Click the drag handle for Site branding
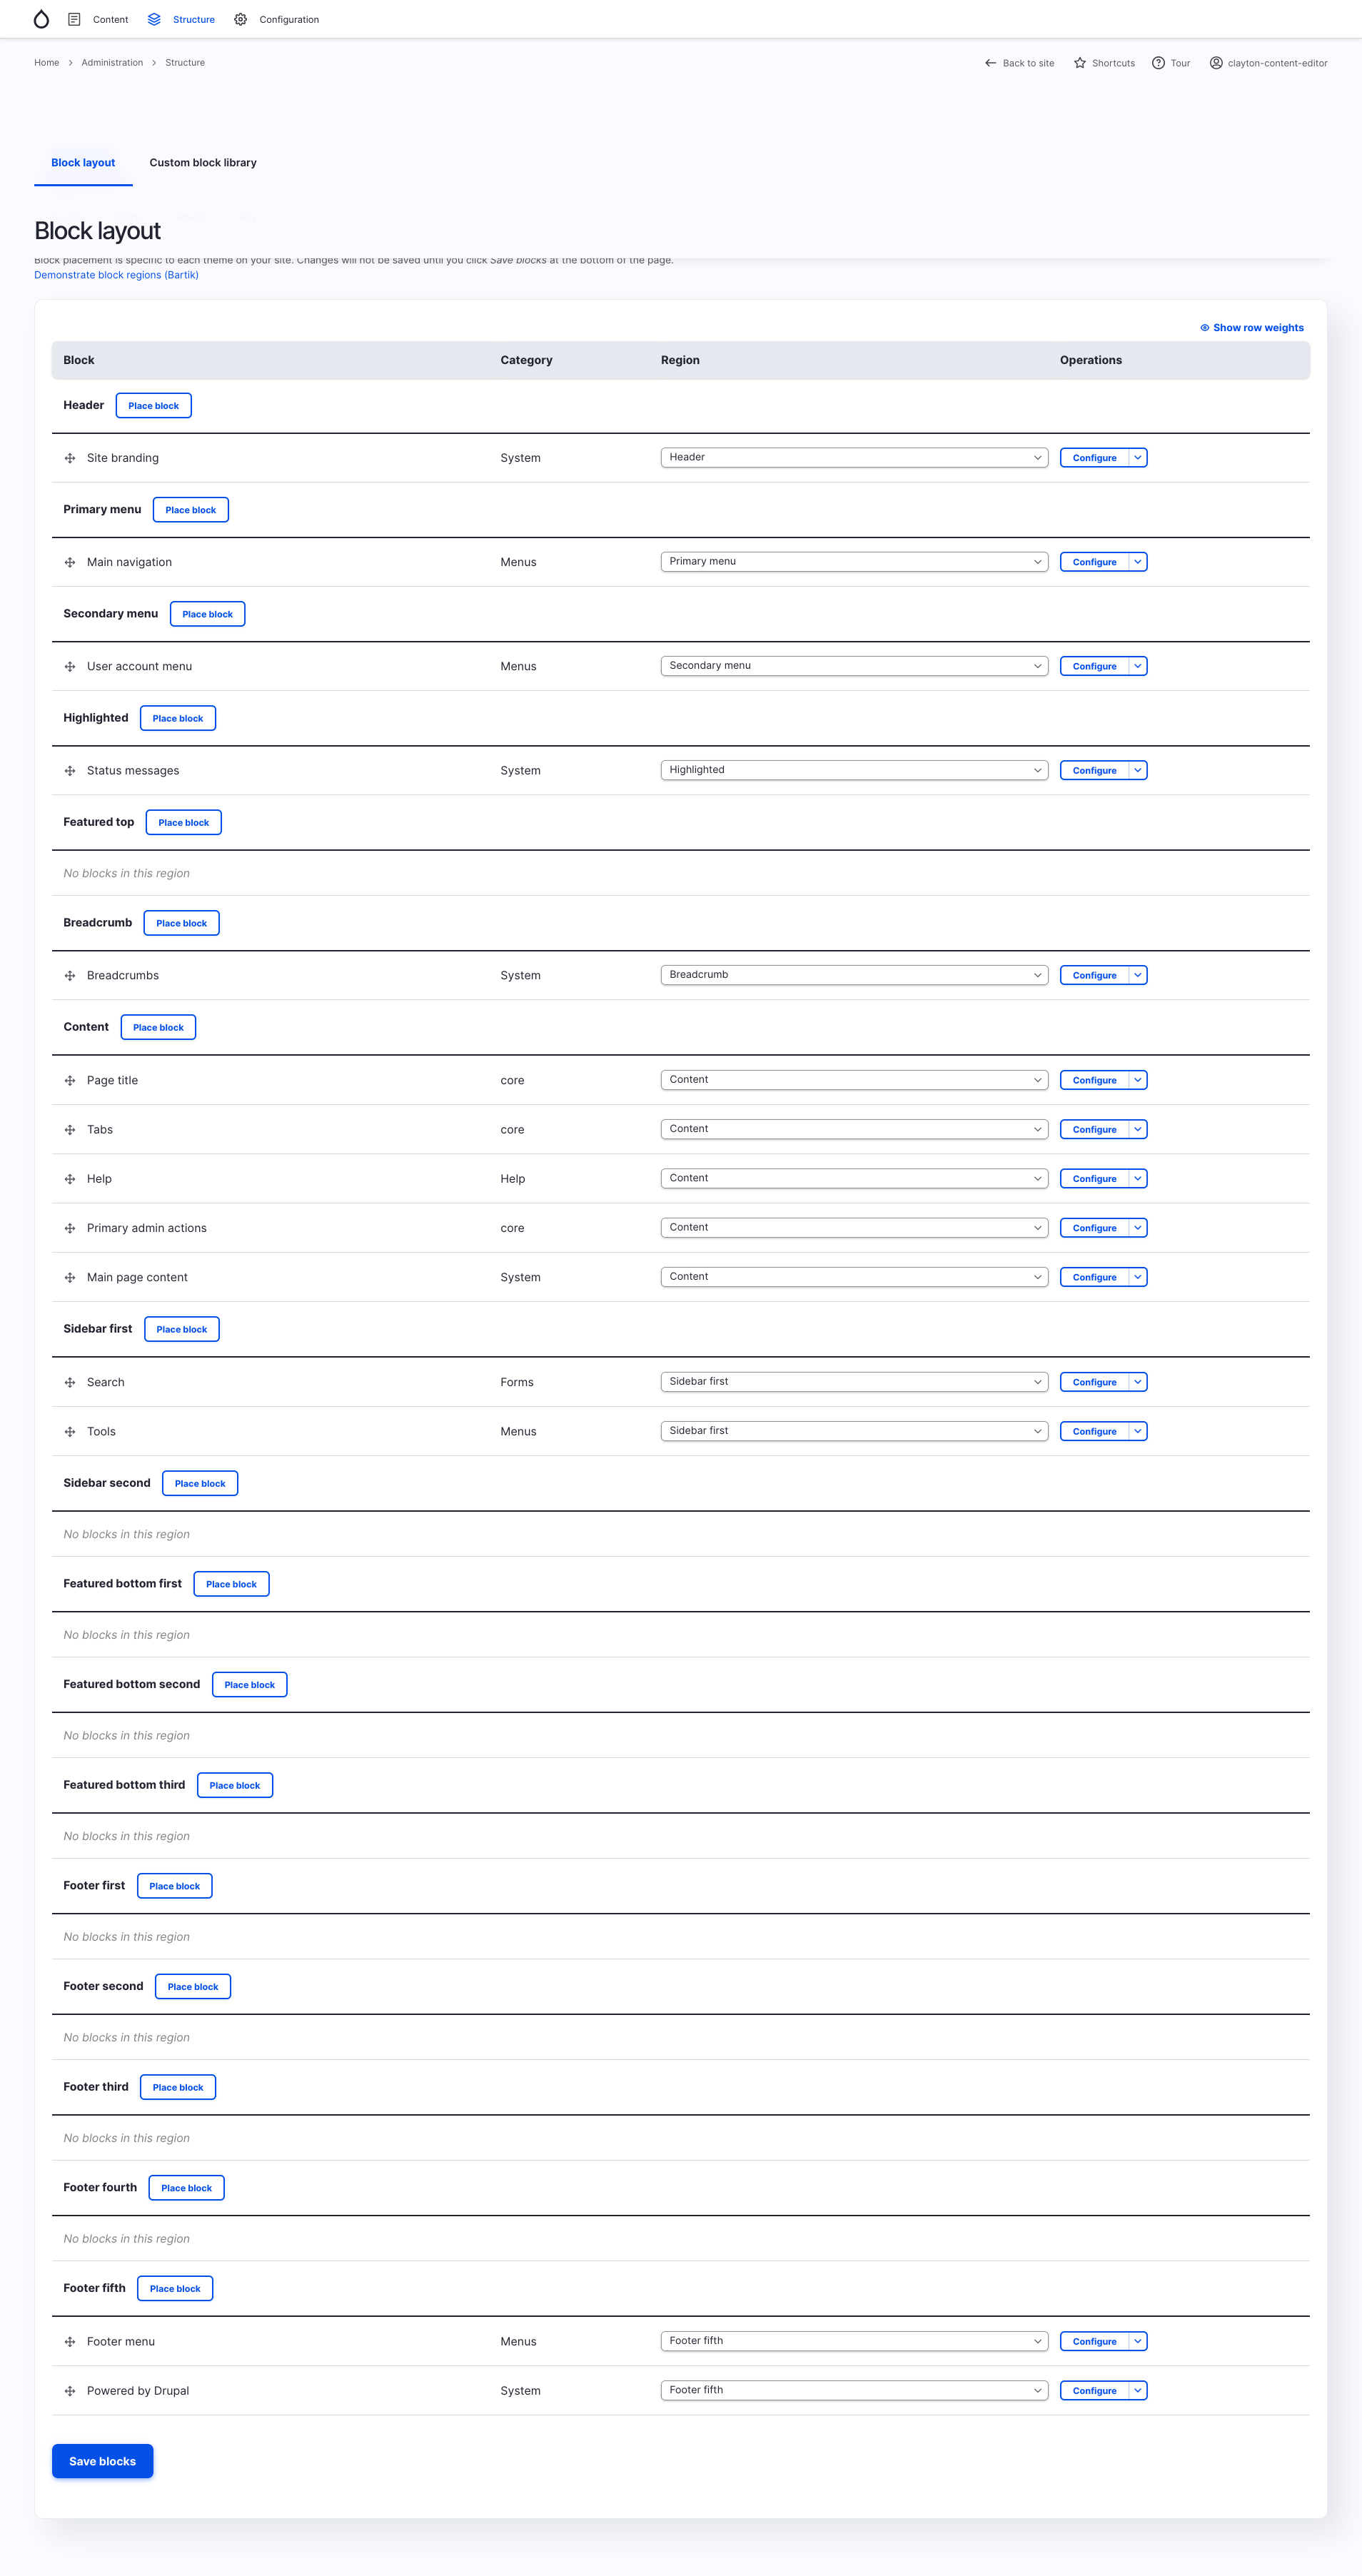The width and height of the screenshot is (1362, 2576). tap(70, 458)
